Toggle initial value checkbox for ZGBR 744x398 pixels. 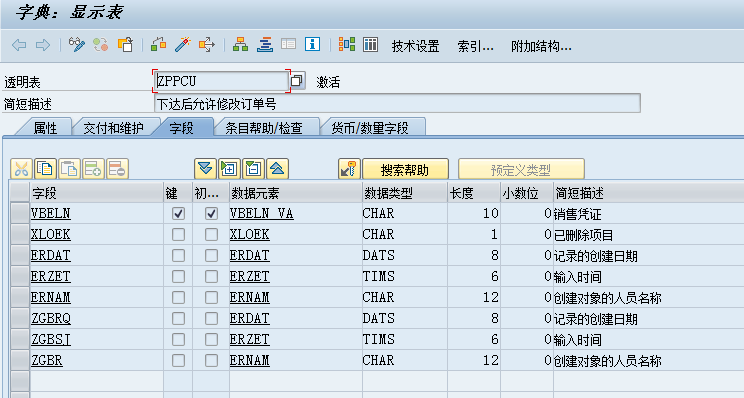tap(211, 361)
